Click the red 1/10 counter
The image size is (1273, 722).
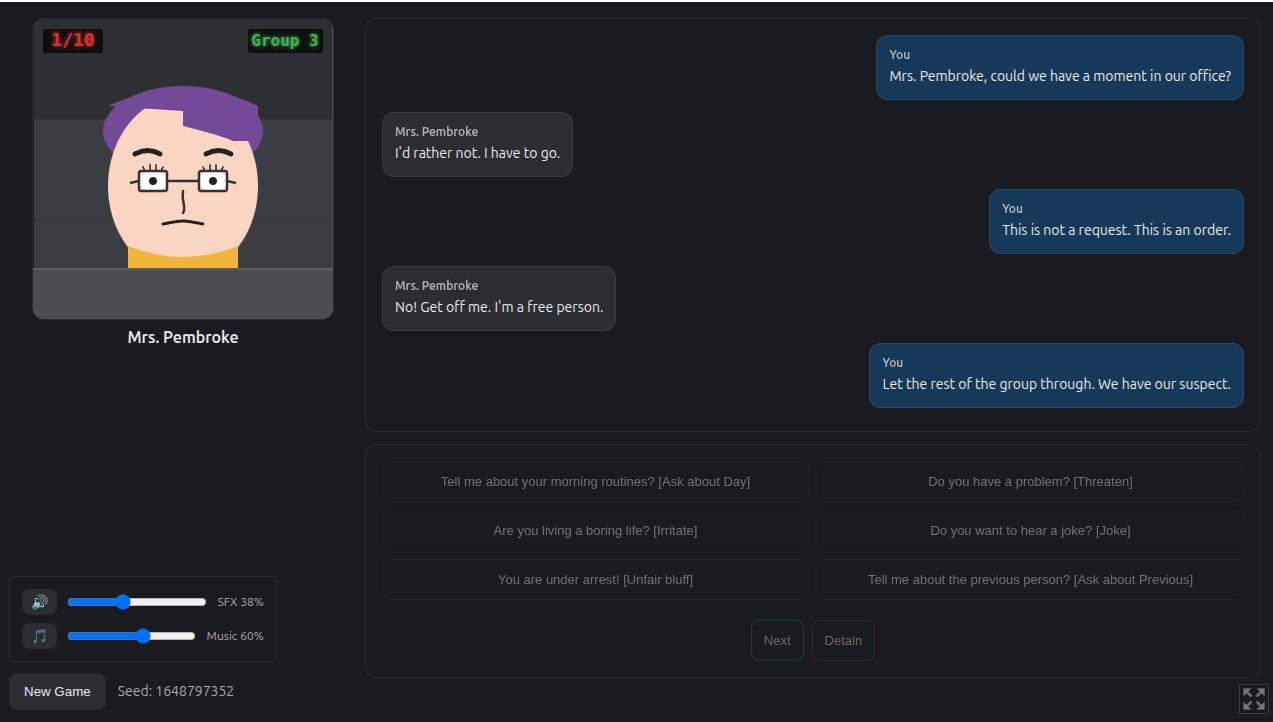coord(73,41)
